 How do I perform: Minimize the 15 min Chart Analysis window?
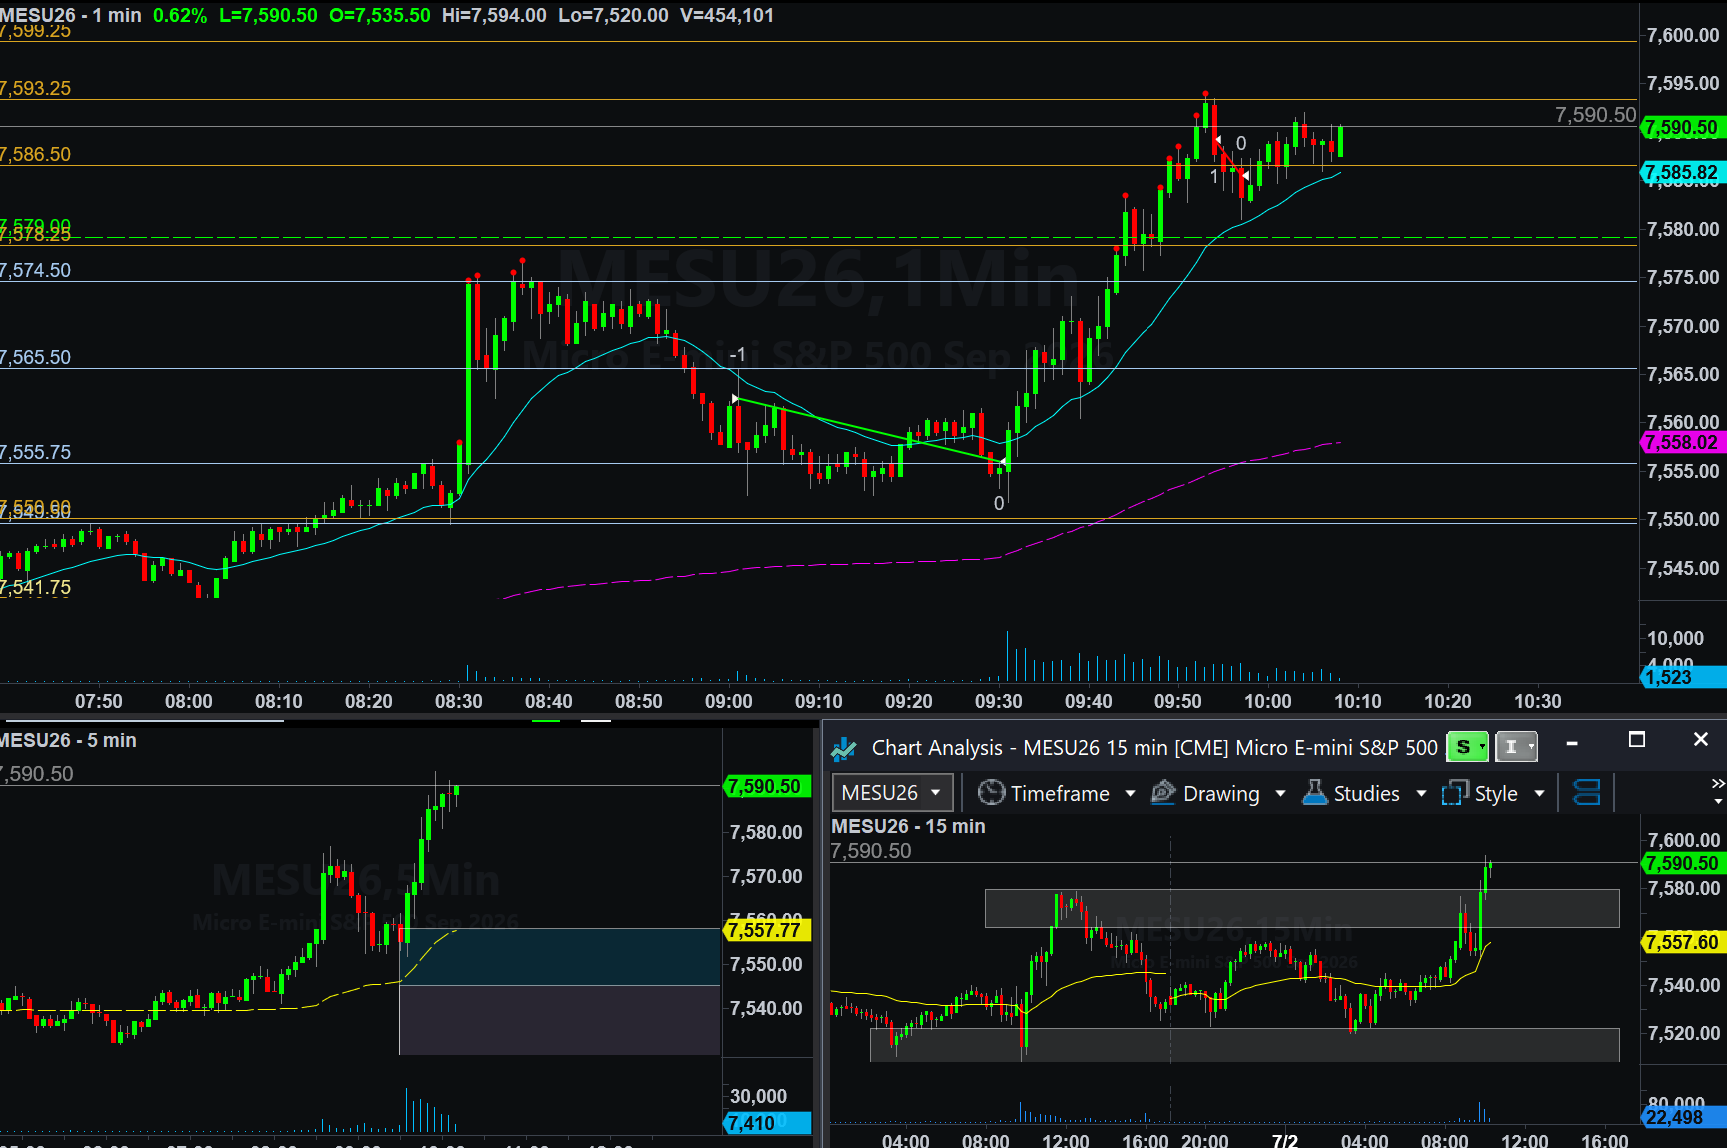1572,743
